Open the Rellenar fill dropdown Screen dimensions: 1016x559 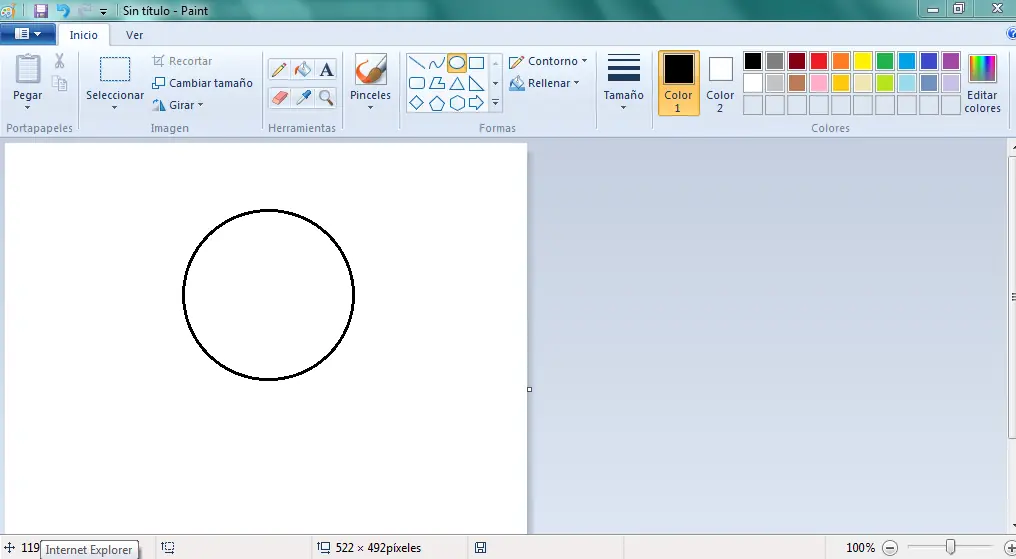click(x=544, y=83)
